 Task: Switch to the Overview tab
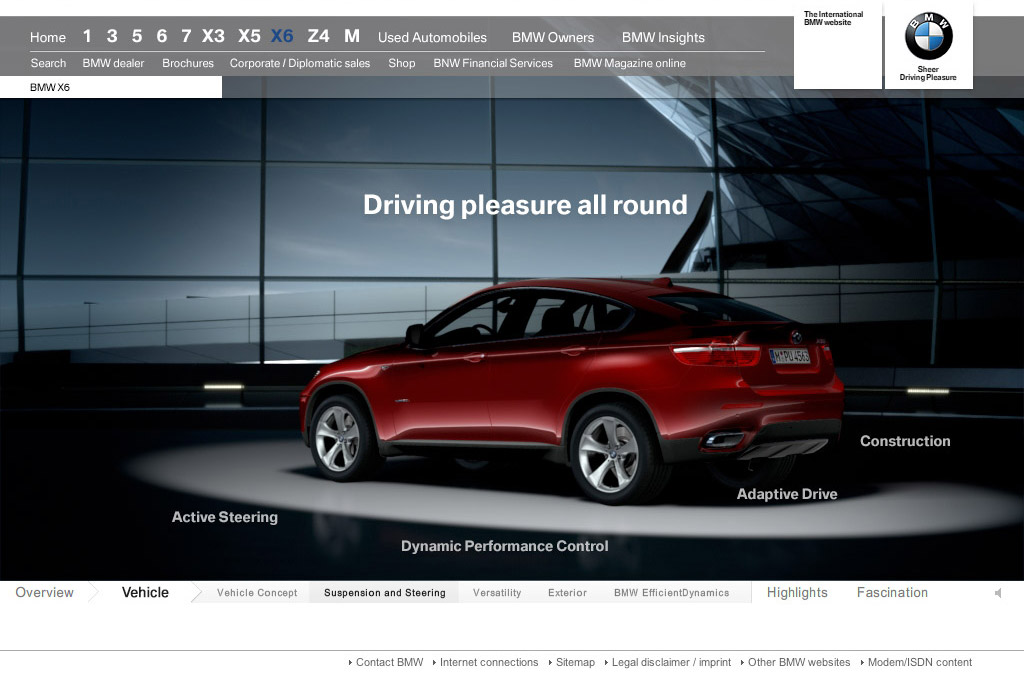pos(44,592)
